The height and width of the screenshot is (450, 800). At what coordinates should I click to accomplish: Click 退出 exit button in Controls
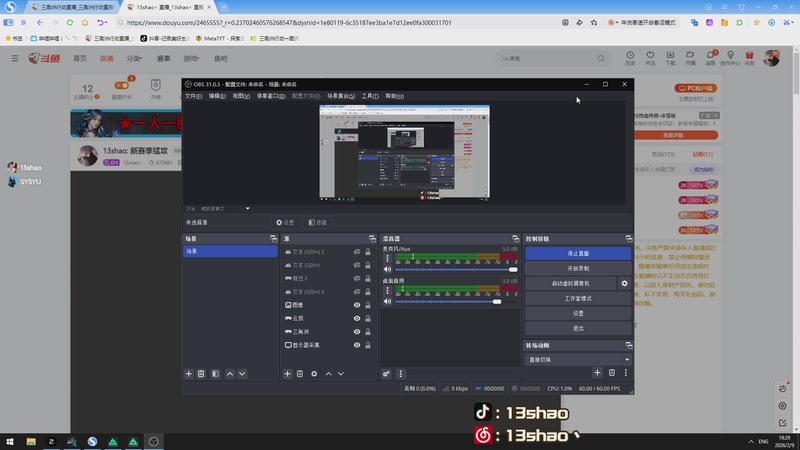click(578, 328)
